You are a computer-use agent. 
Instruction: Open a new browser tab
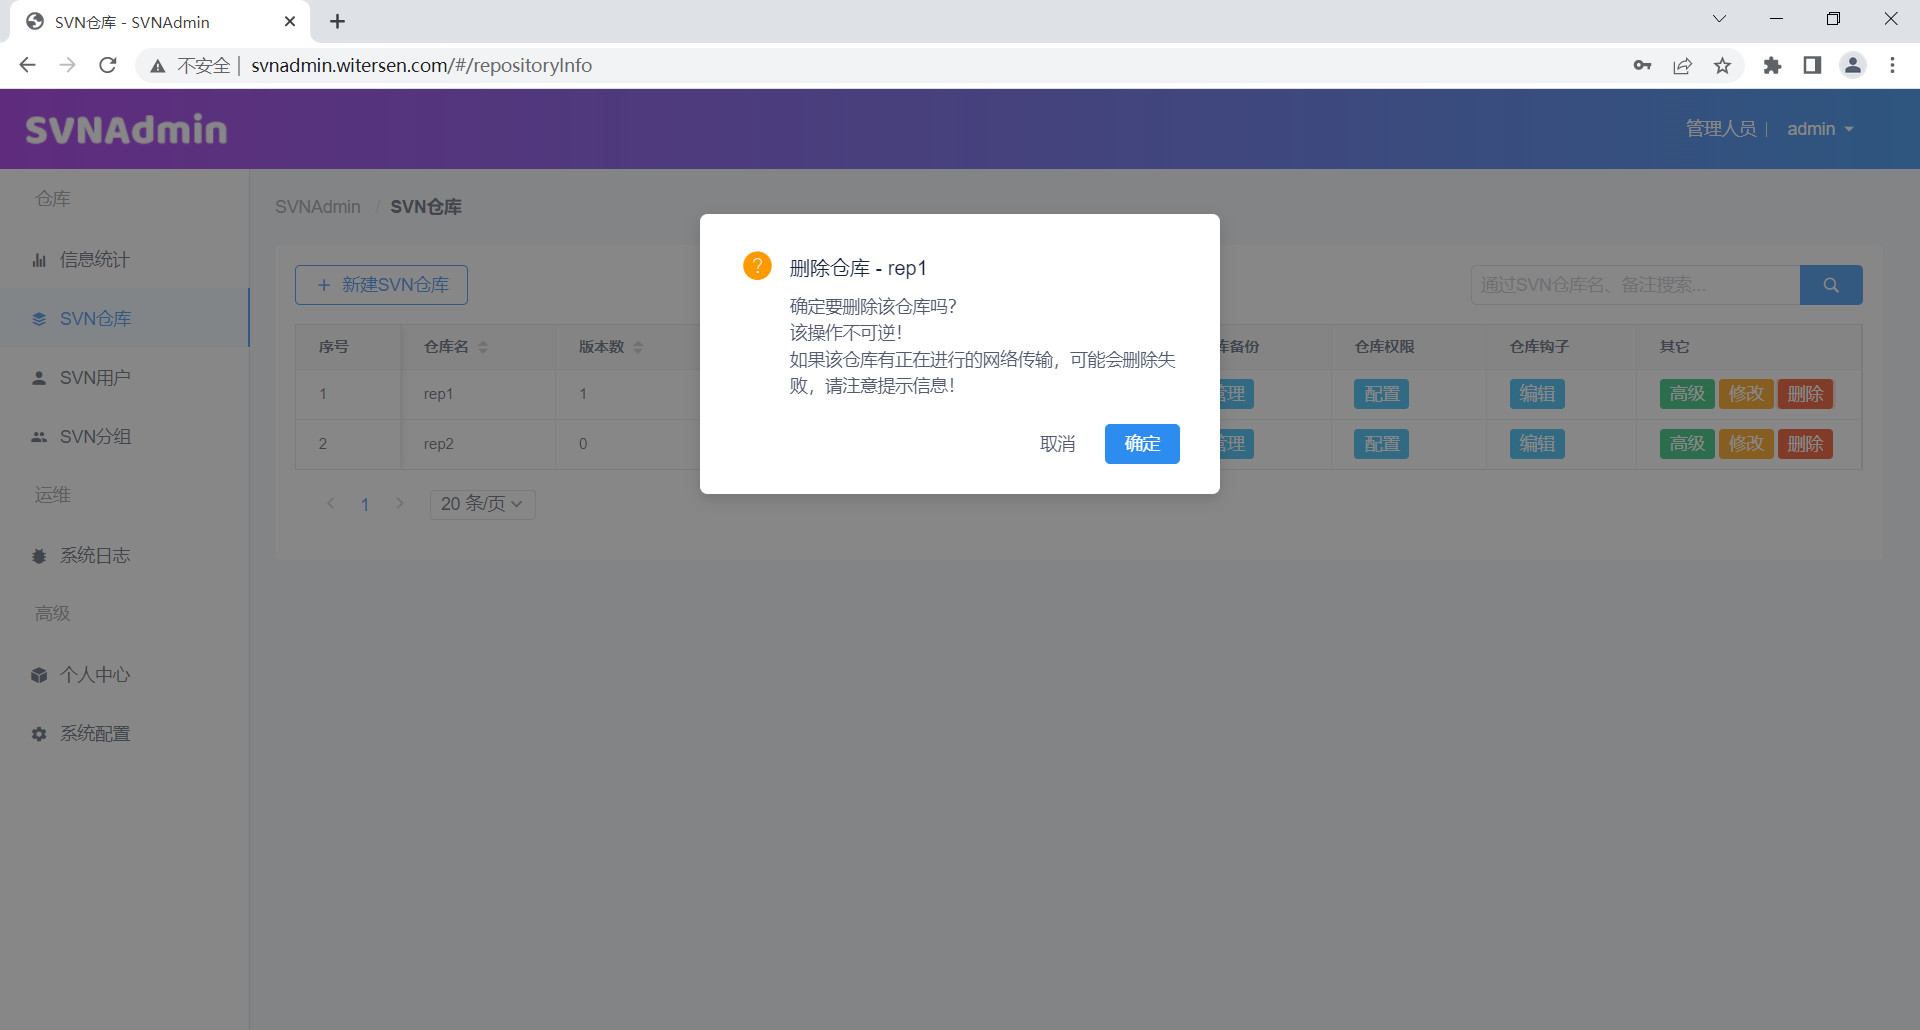click(x=337, y=21)
